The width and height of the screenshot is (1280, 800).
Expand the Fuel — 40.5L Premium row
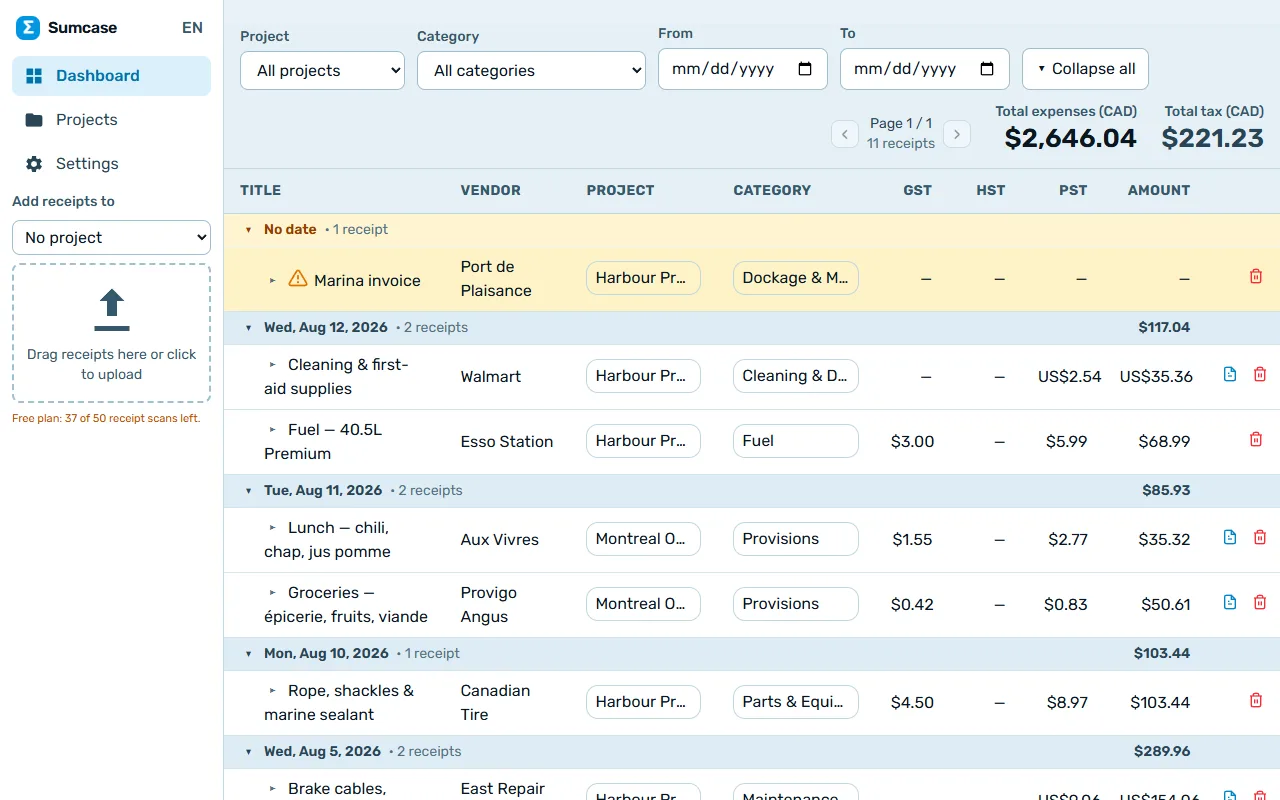(x=273, y=429)
